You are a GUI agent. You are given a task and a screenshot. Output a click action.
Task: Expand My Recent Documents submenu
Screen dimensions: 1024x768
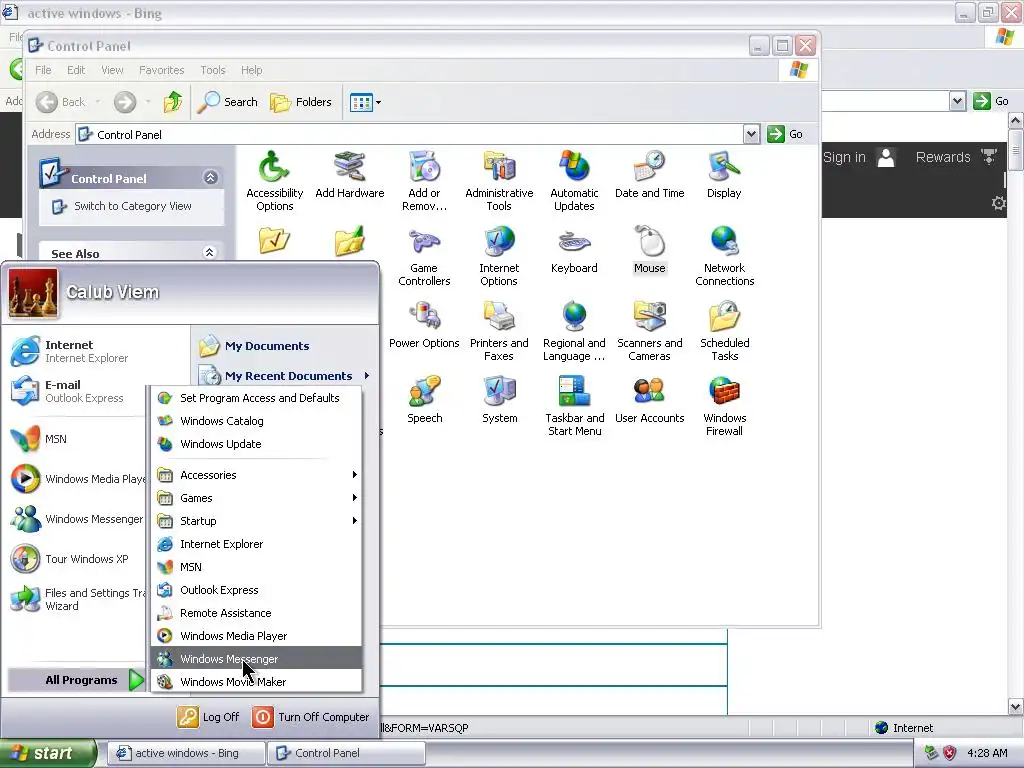[x=284, y=376]
